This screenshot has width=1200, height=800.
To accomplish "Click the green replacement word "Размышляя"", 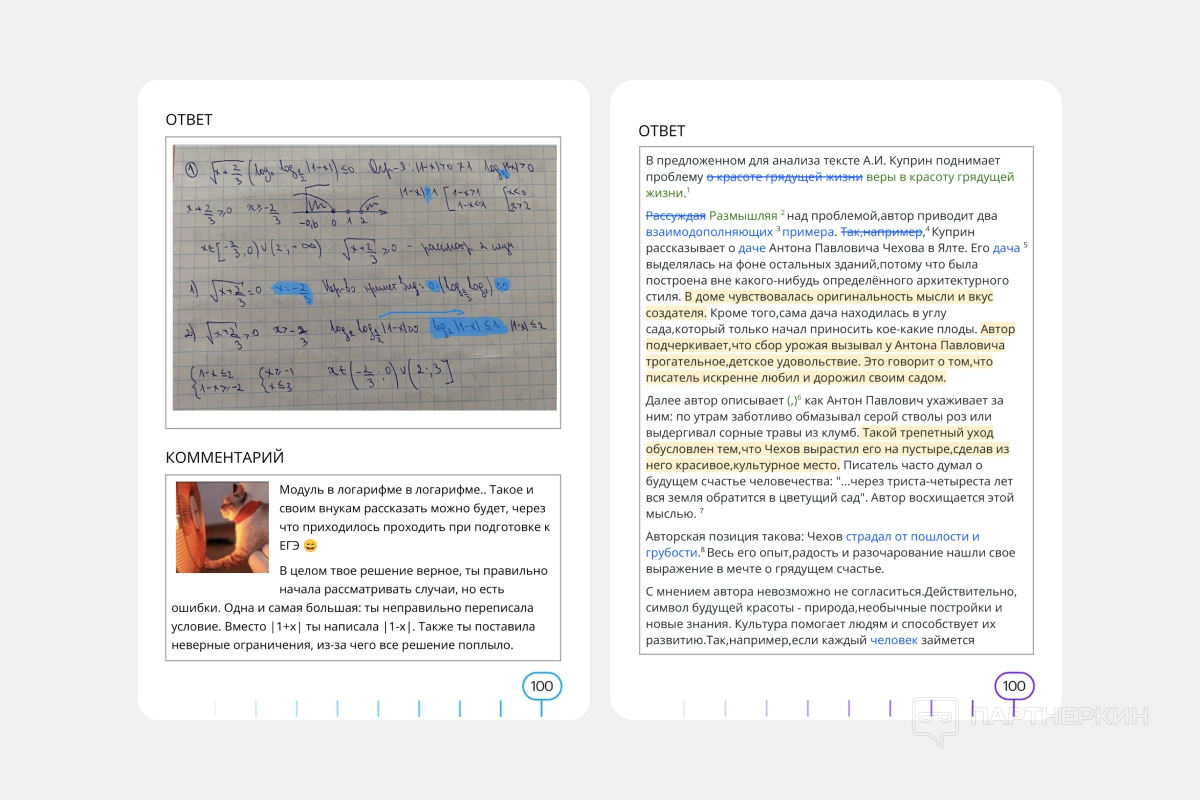I will [x=743, y=215].
